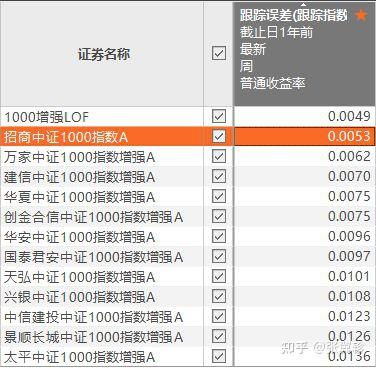Toggle checkbox for 华安中证1000指数增强A
376x368 pixels.
click(219, 236)
